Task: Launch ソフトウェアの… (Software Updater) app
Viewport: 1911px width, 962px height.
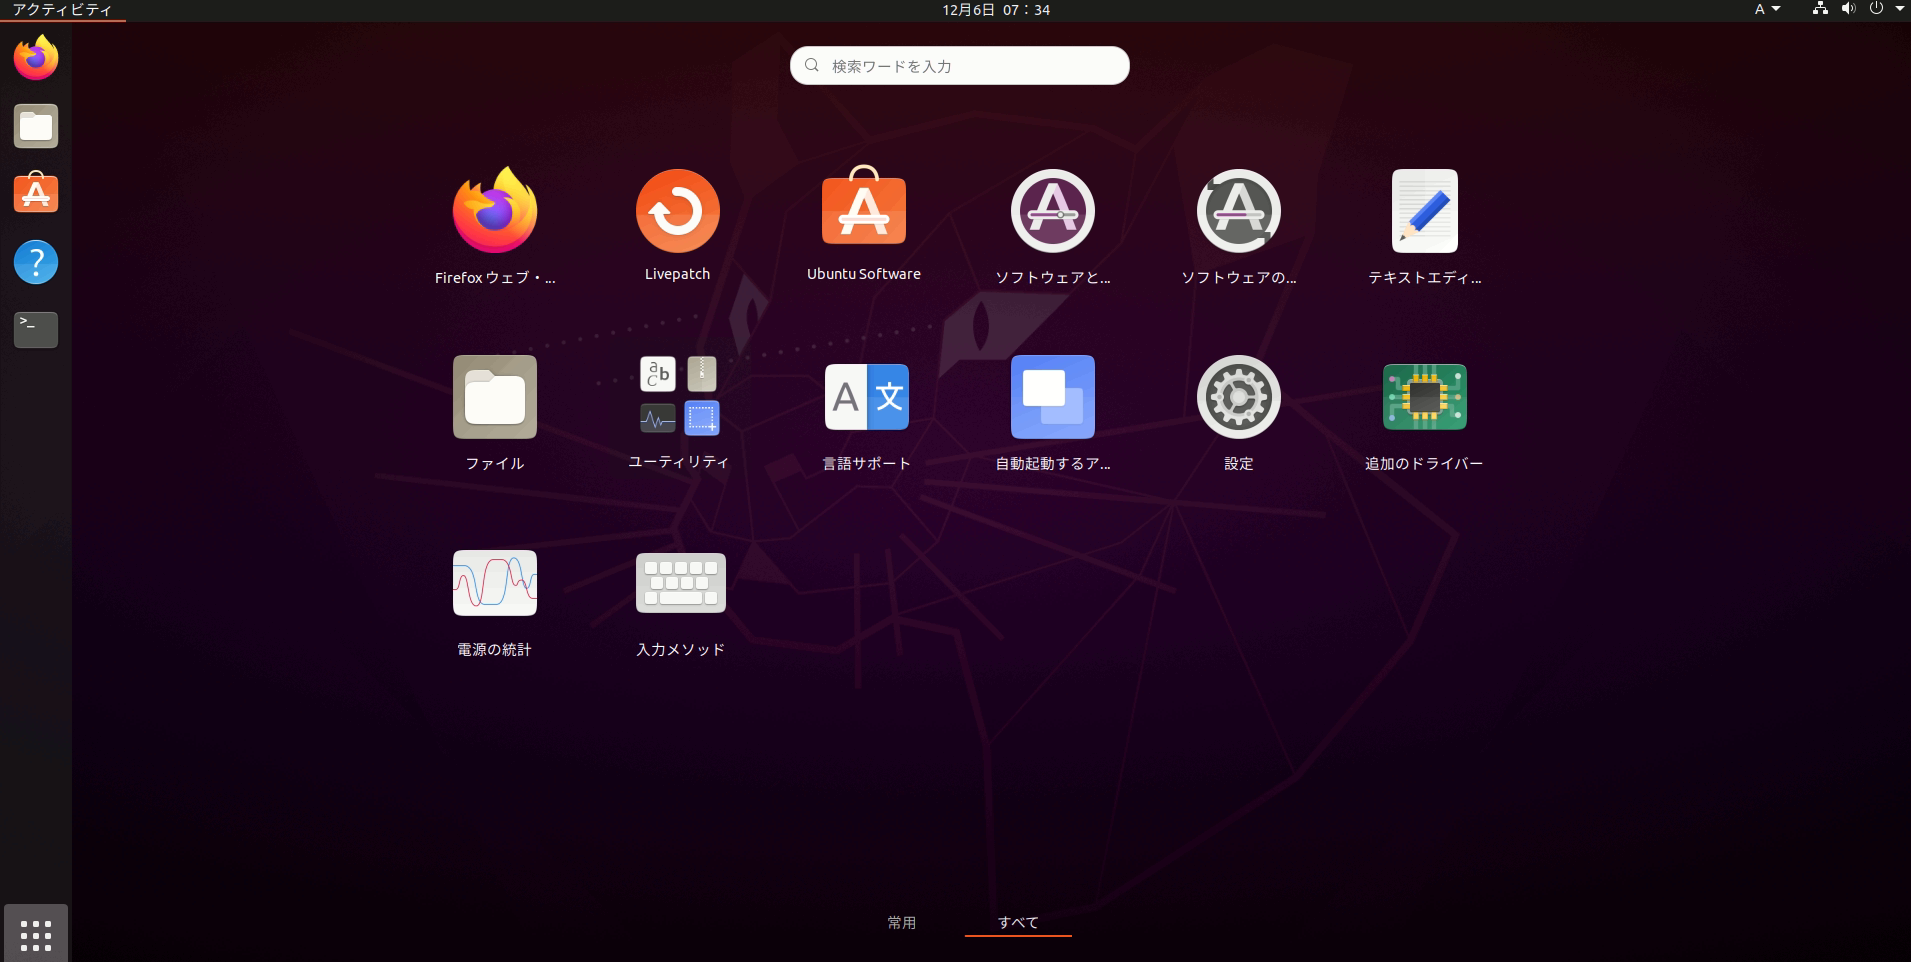Action: (1239, 211)
